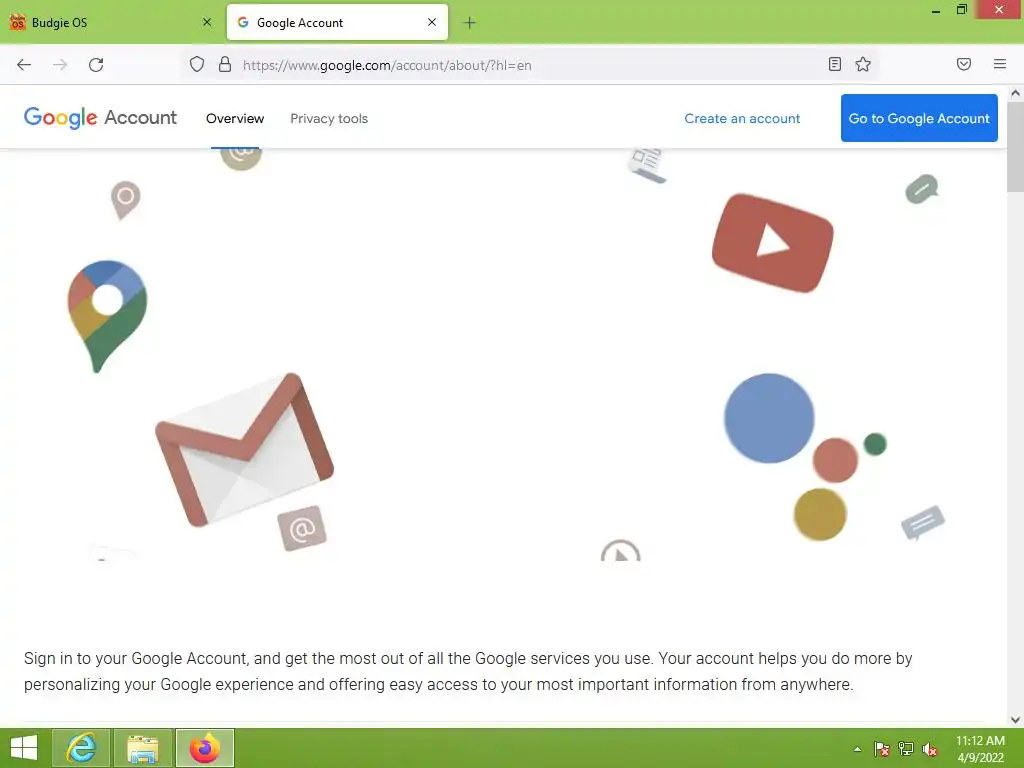
Task: Focus the URL address bar
Action: tap(529, 65)
